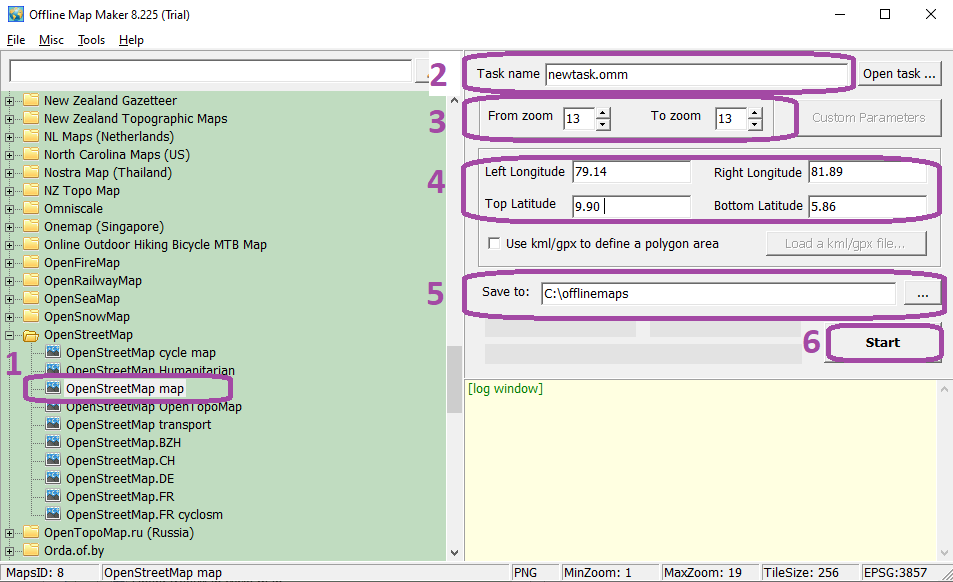Click the OpenStreetMap cycle map icon

[53, 352]
